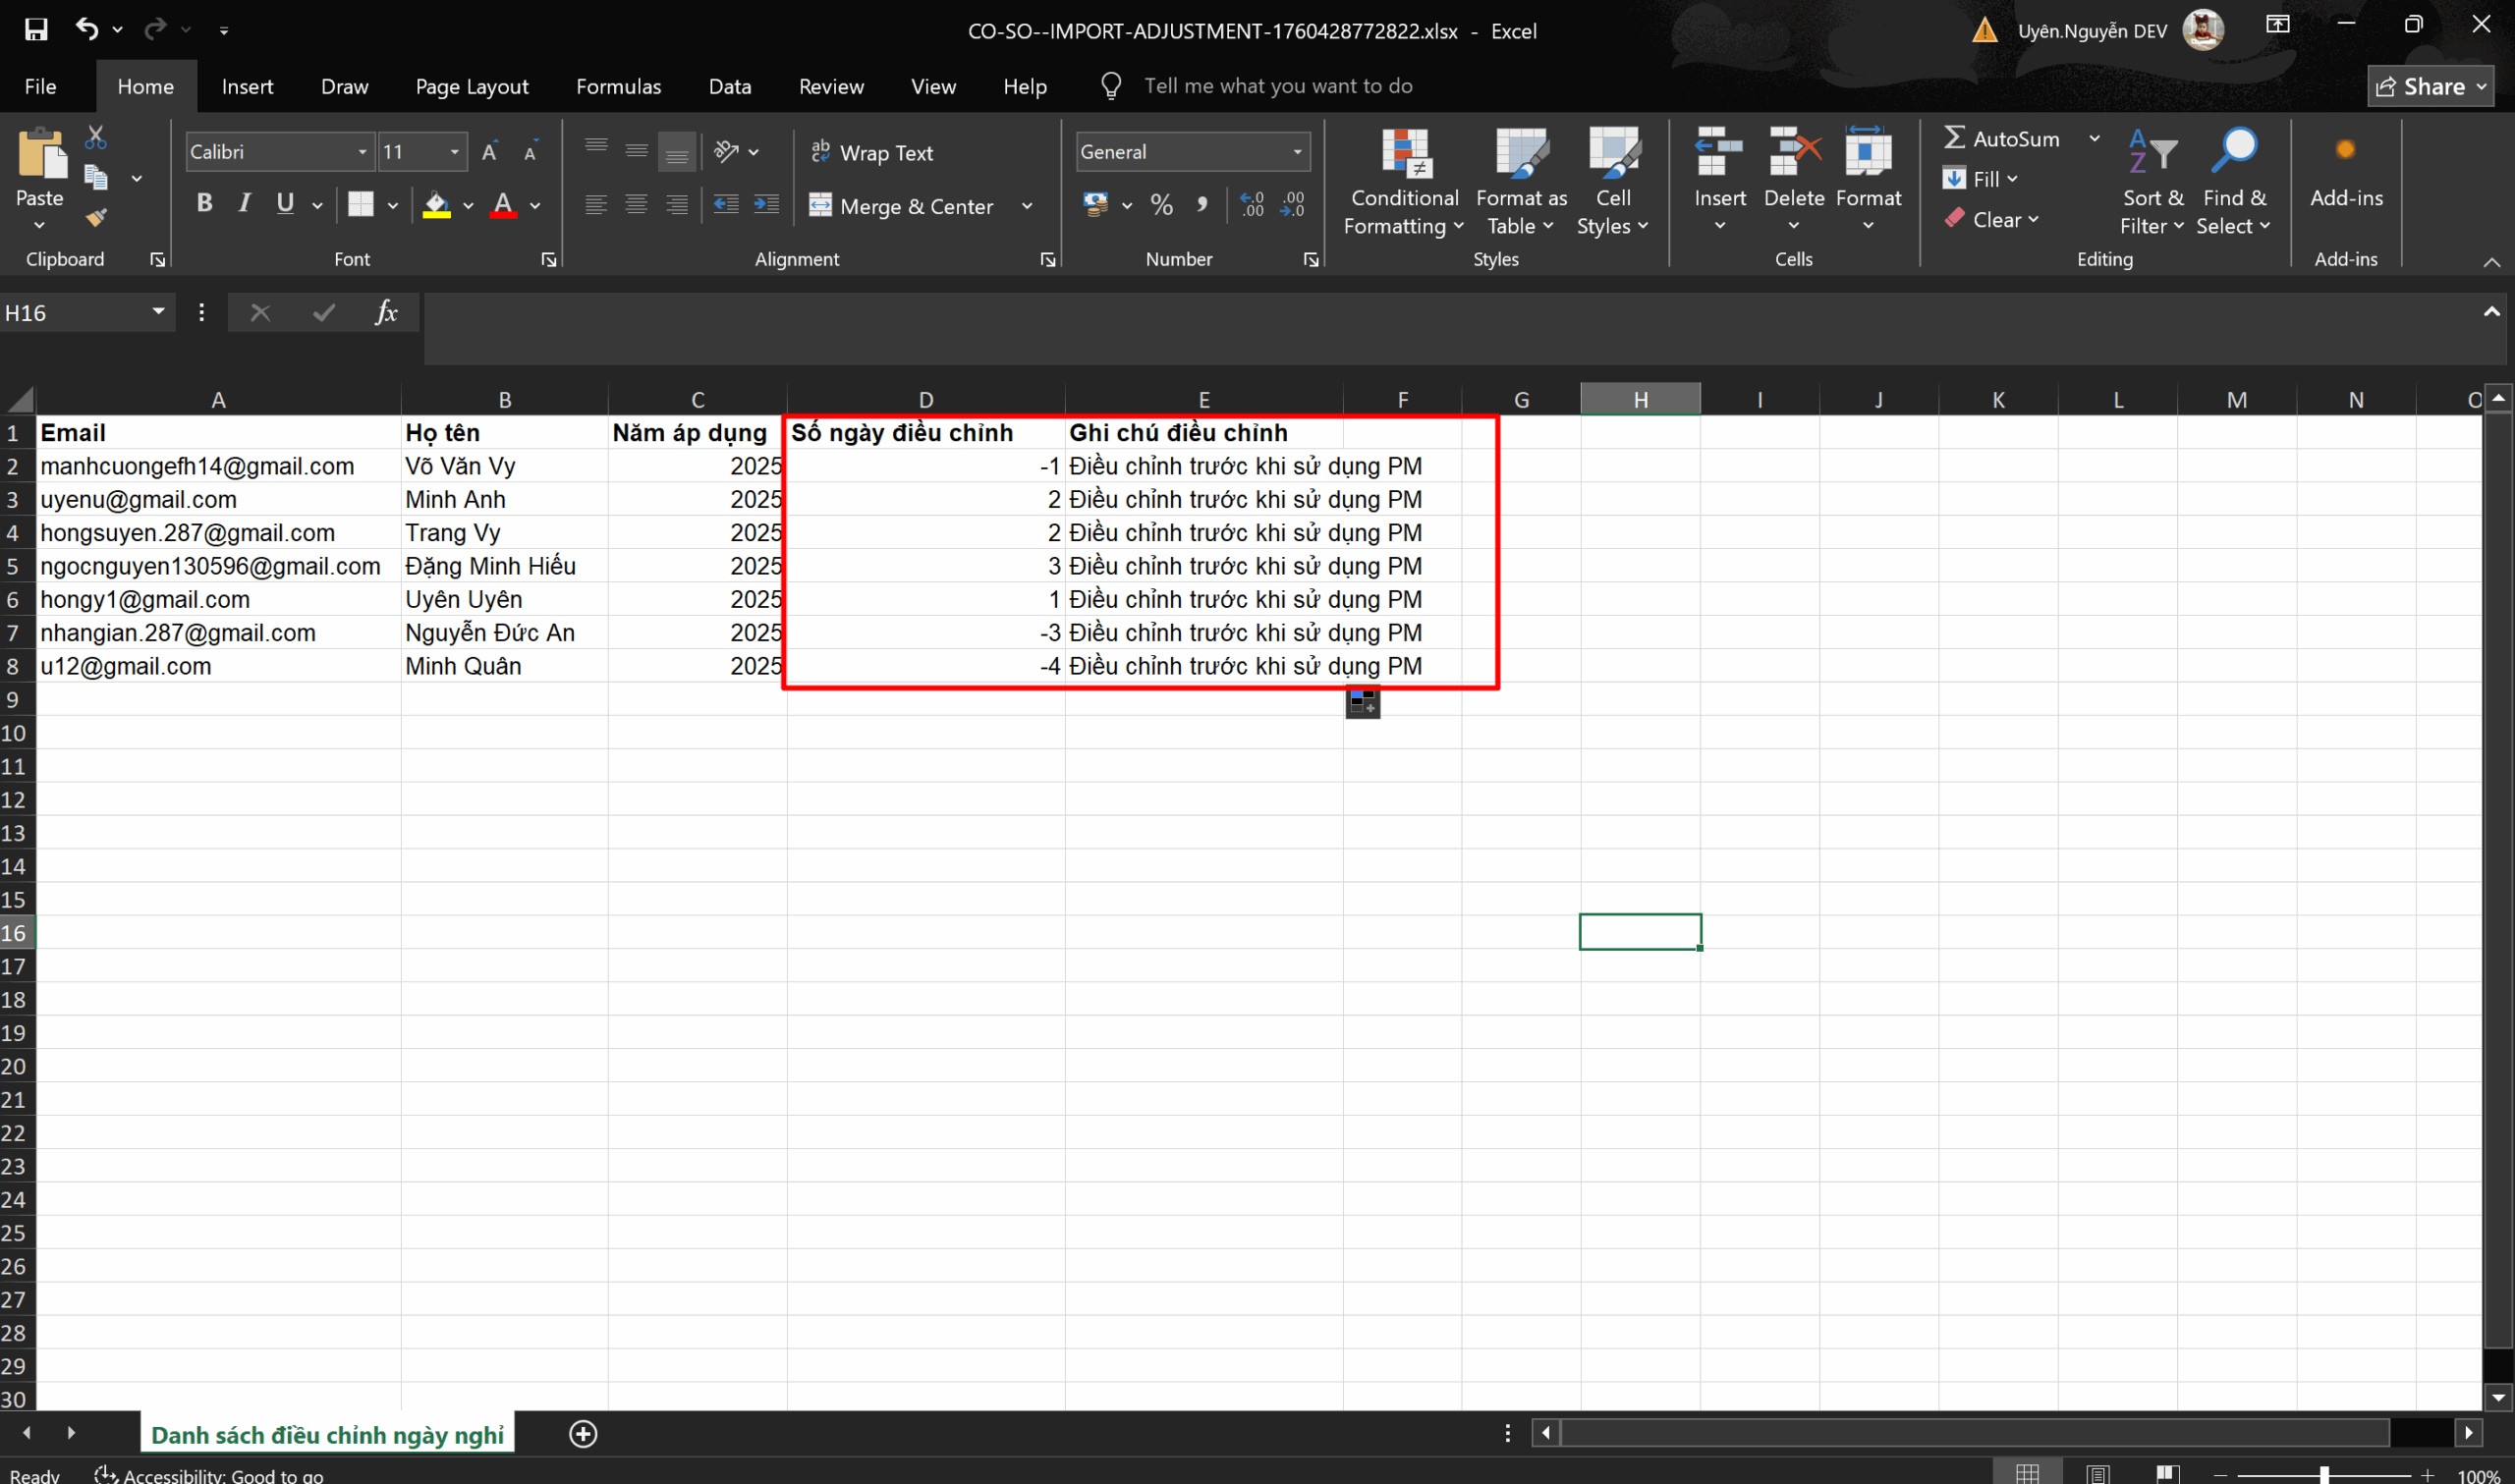Toggle Italic formatting
This screenshot has height=1484, width=2515.
point(244,204)
